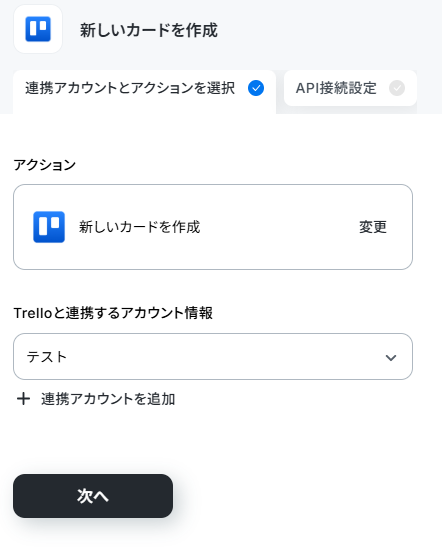The height and width of the screenshot is (552, 442).
Task: Click 変更 to change the action
Action: point(373,227)
